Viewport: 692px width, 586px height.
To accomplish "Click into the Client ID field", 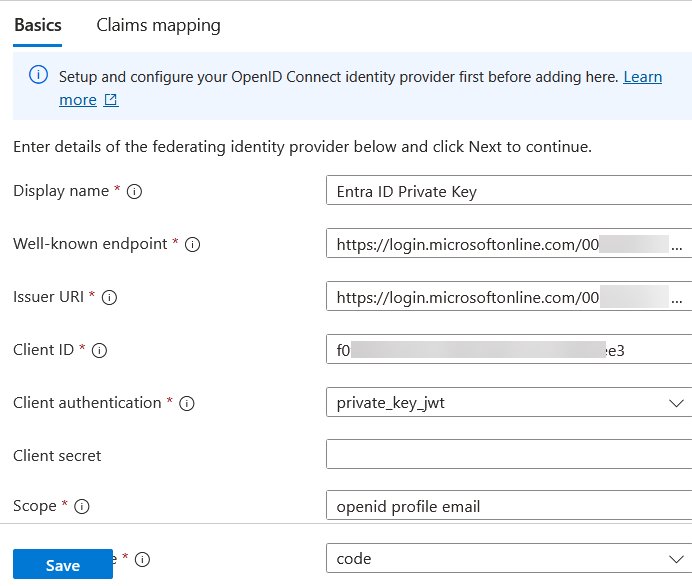I will tap(509, 349).
